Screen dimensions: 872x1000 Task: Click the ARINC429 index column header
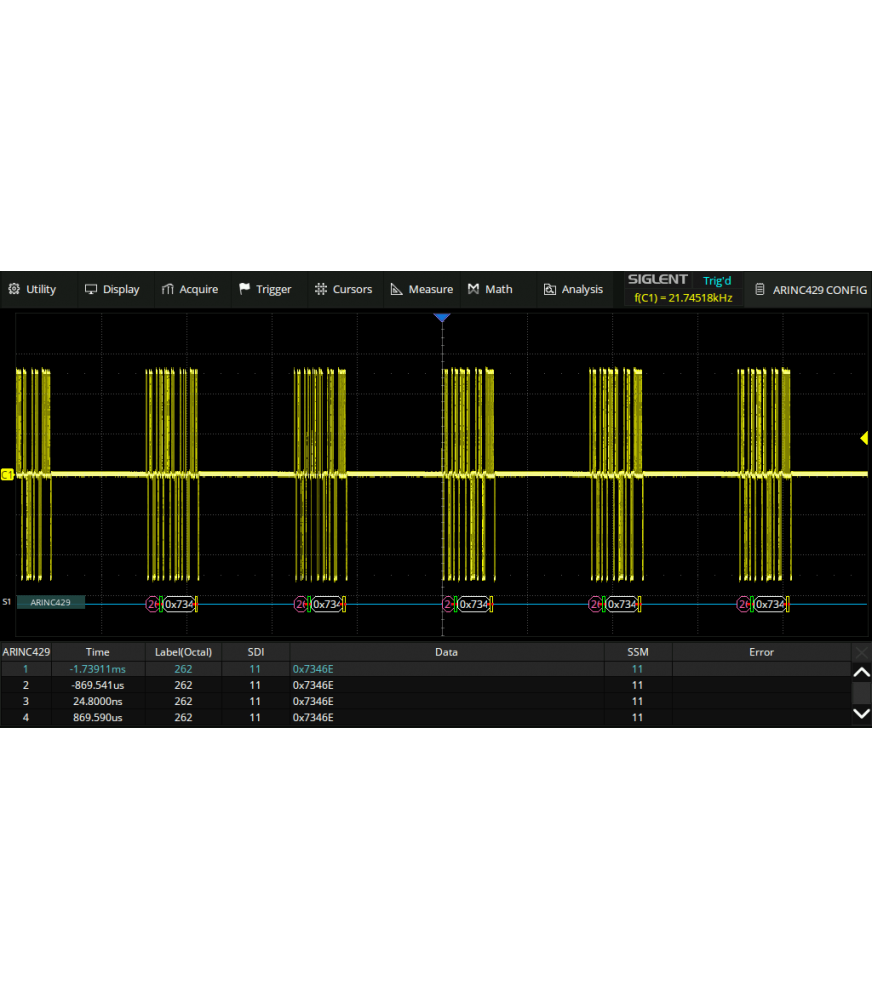[x=26, y=652]
